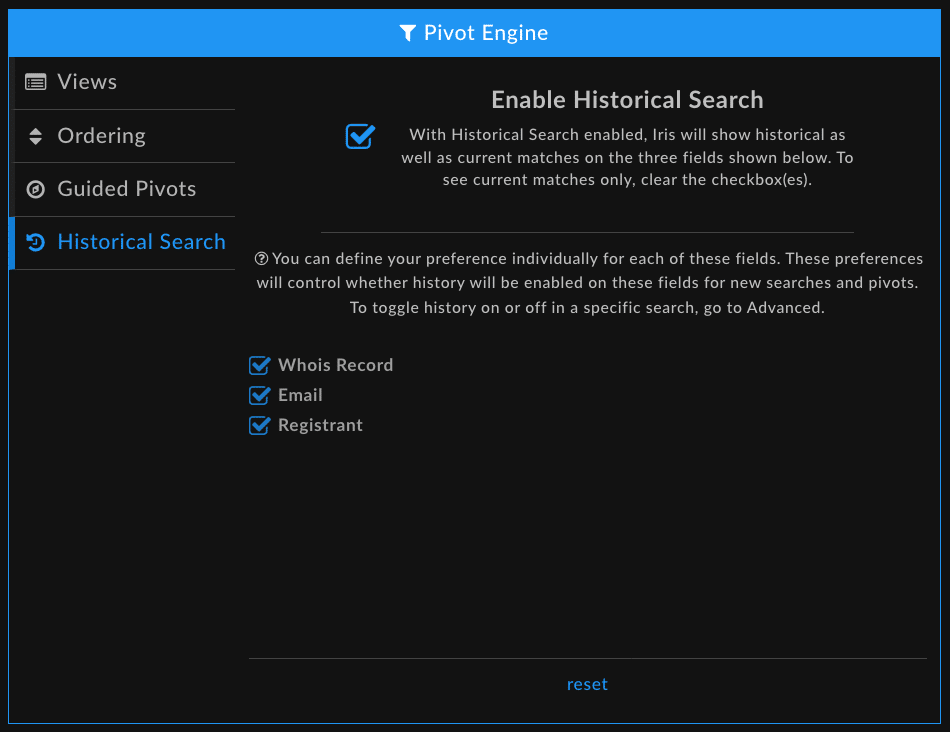Click the reset link
950x732 pixels.
[587, 684]
